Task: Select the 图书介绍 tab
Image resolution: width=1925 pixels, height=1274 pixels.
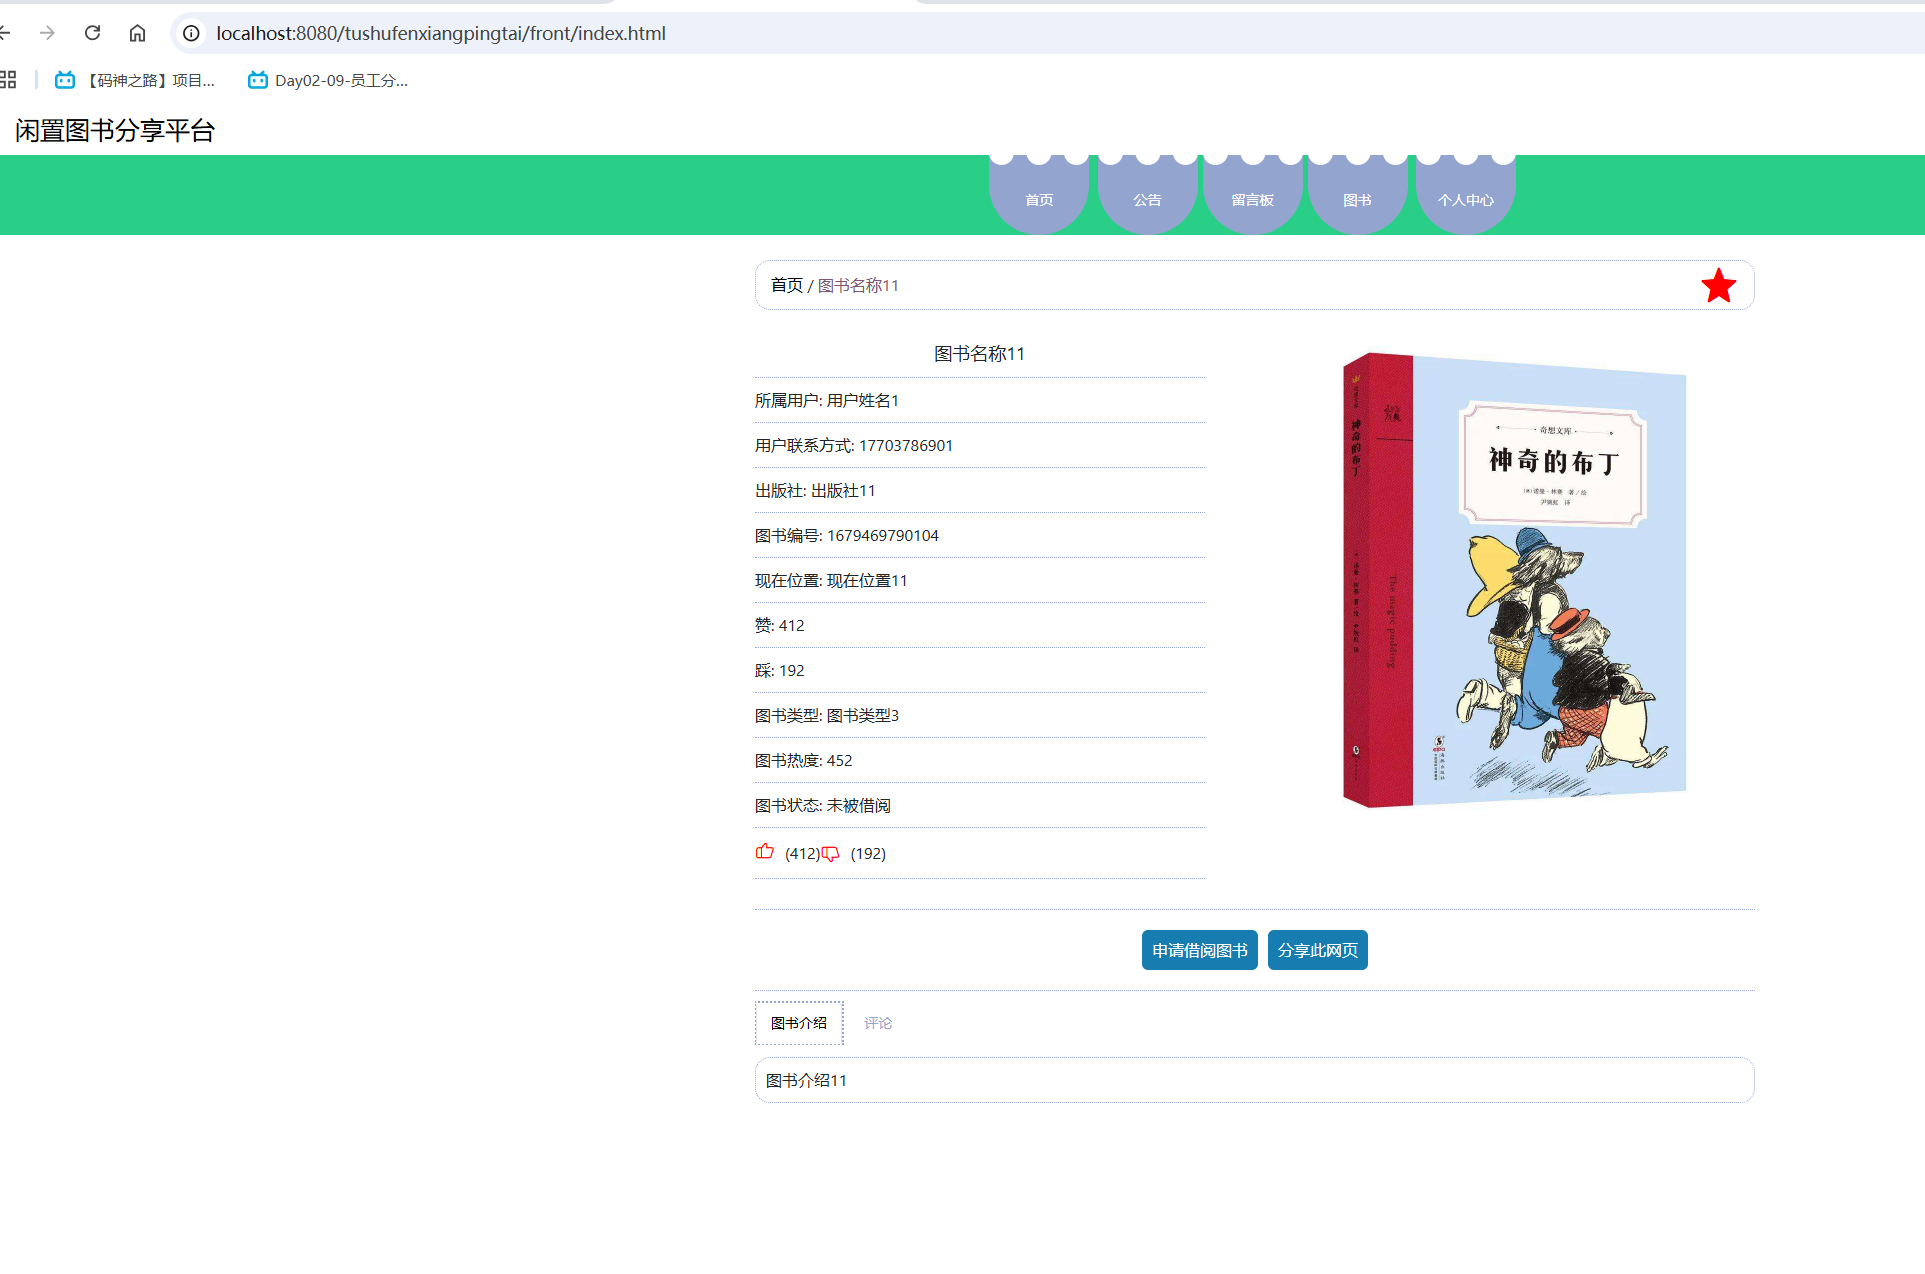Action: coord(799,1023)
